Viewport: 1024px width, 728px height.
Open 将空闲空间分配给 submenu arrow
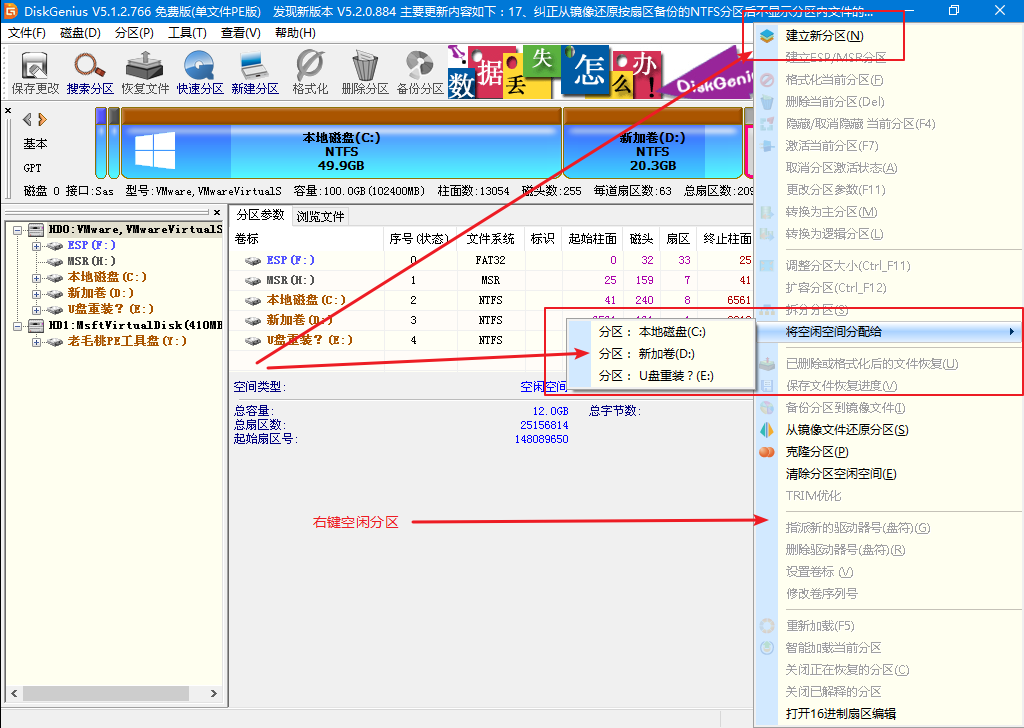click(x=1011, y=332)
